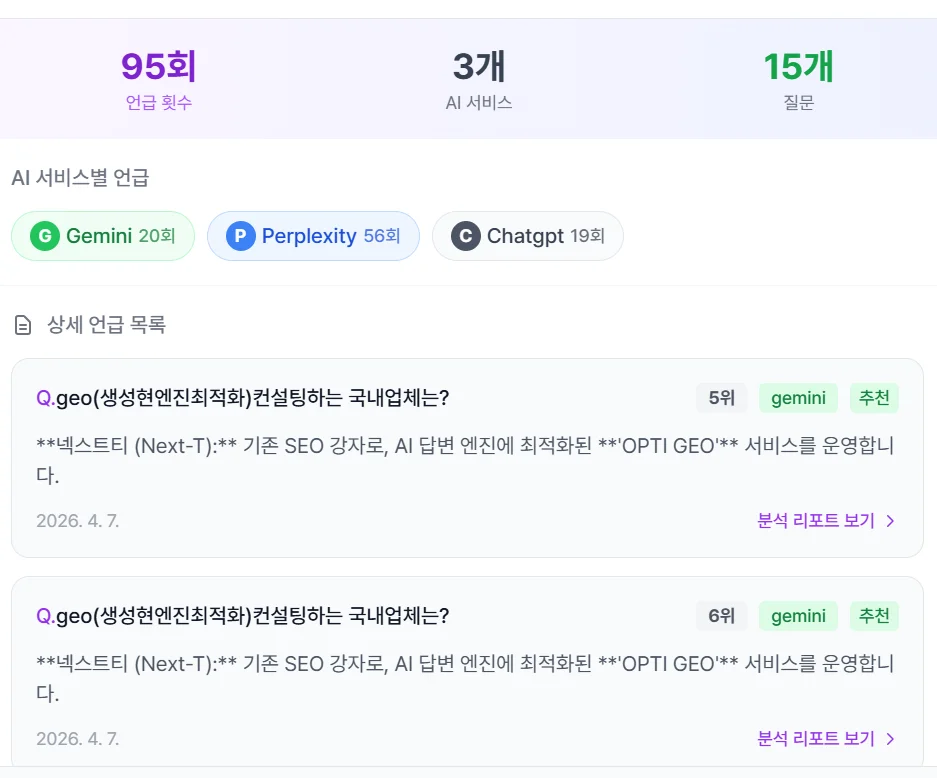The image size is (937, 778).
Task: Click the 95회 언급 횟수 stat
Action: (x=158, y=79)
